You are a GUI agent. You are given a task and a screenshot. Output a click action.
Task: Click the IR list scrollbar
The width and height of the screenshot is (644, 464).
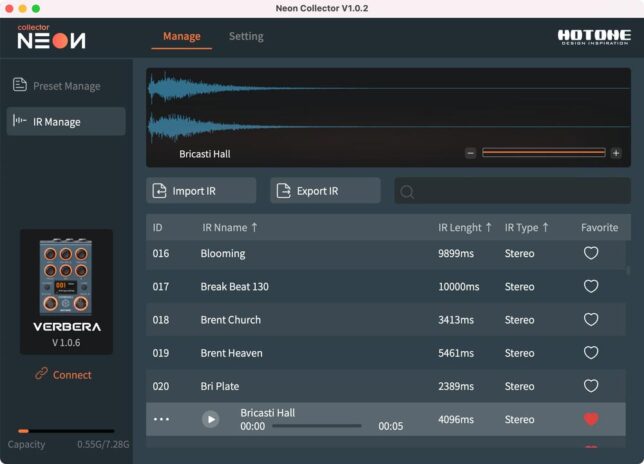[628, 270]
